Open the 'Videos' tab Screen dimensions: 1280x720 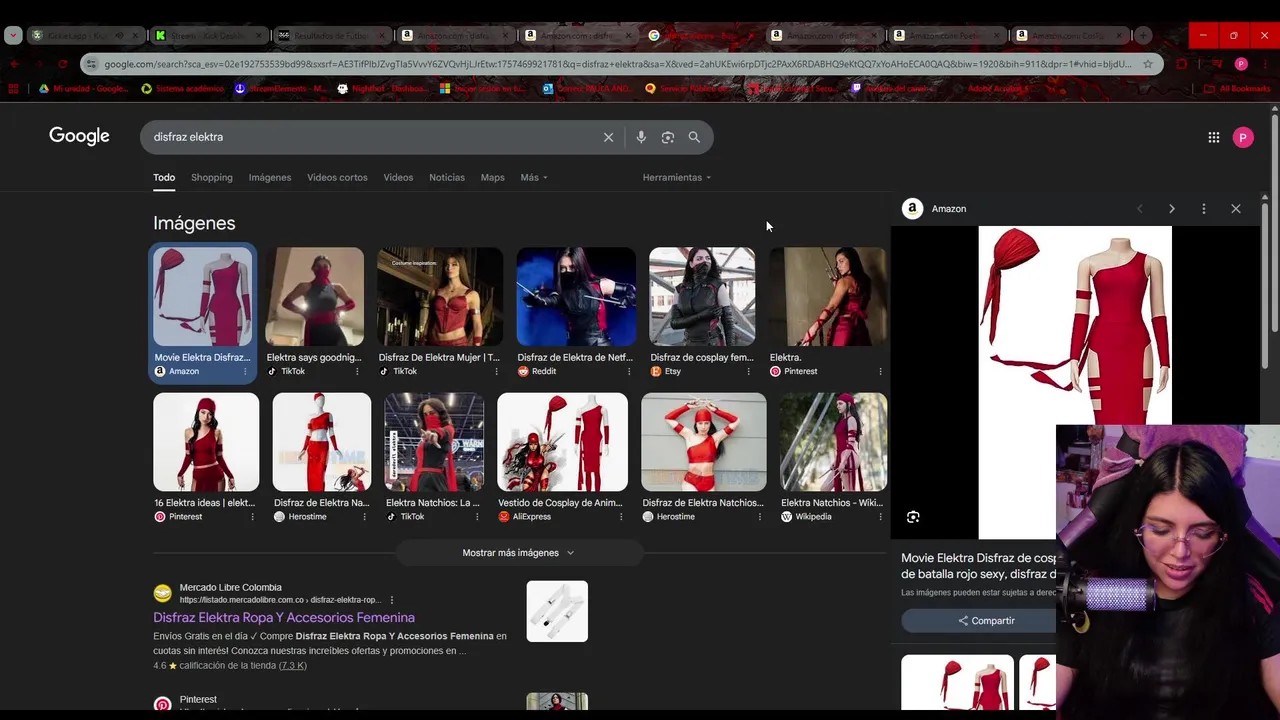(398, 178)
